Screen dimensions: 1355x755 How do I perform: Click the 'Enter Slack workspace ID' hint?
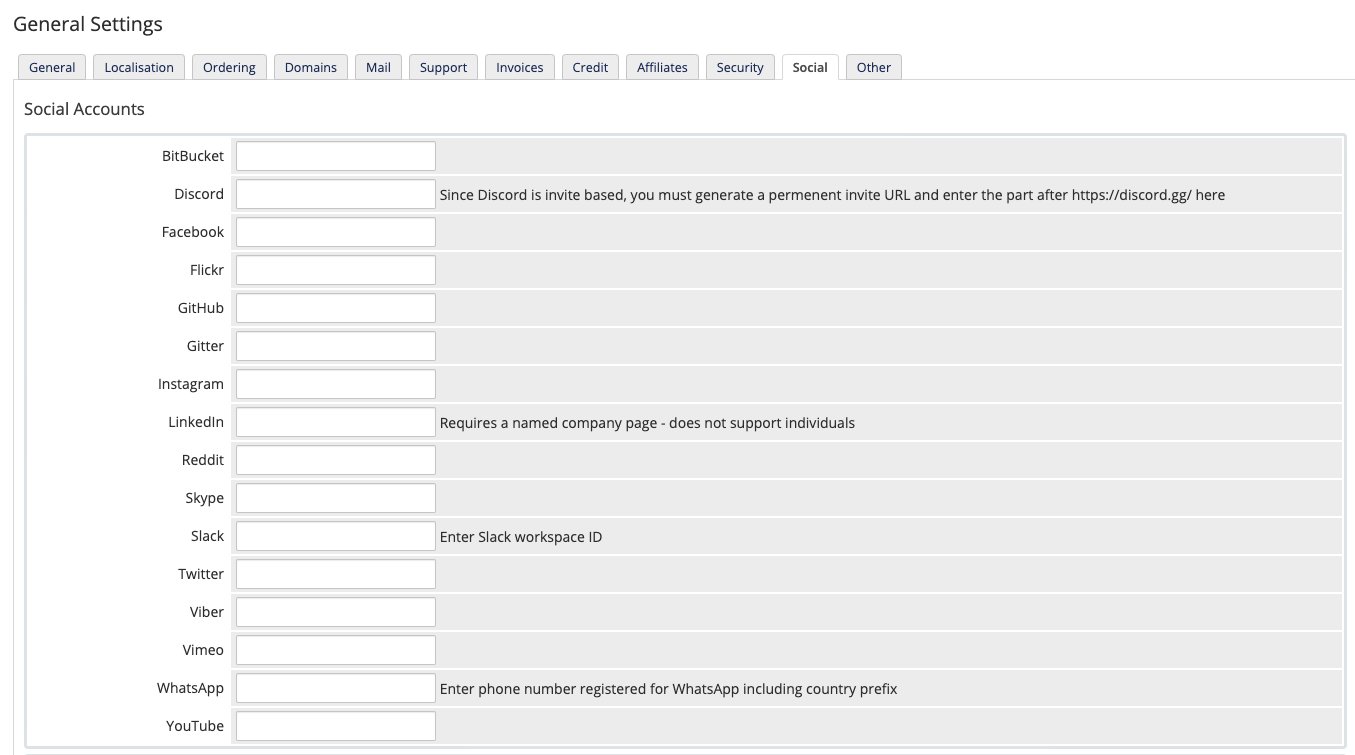521,537
